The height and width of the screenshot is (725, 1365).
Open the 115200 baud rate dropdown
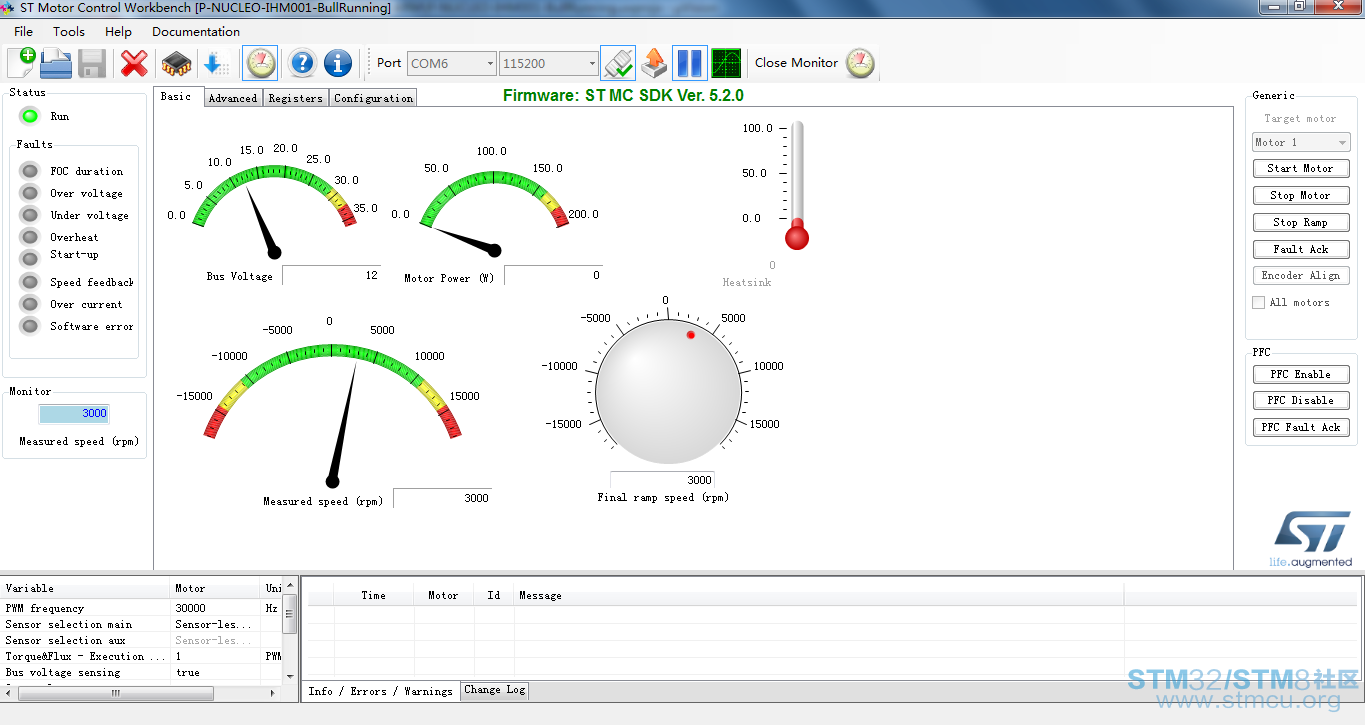(x=548, y=63)
